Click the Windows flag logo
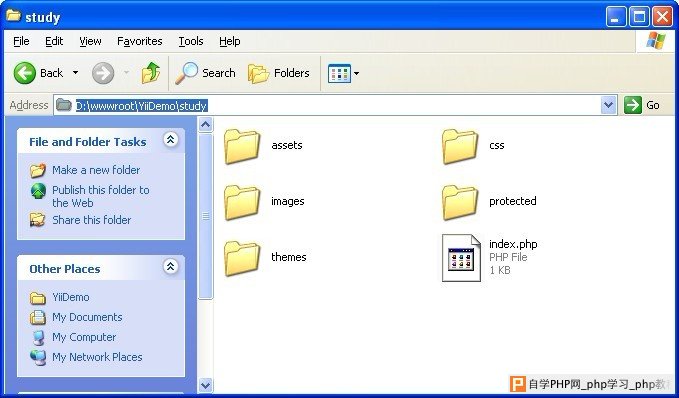This screenshot has height=398, width=679. point(656,41)
